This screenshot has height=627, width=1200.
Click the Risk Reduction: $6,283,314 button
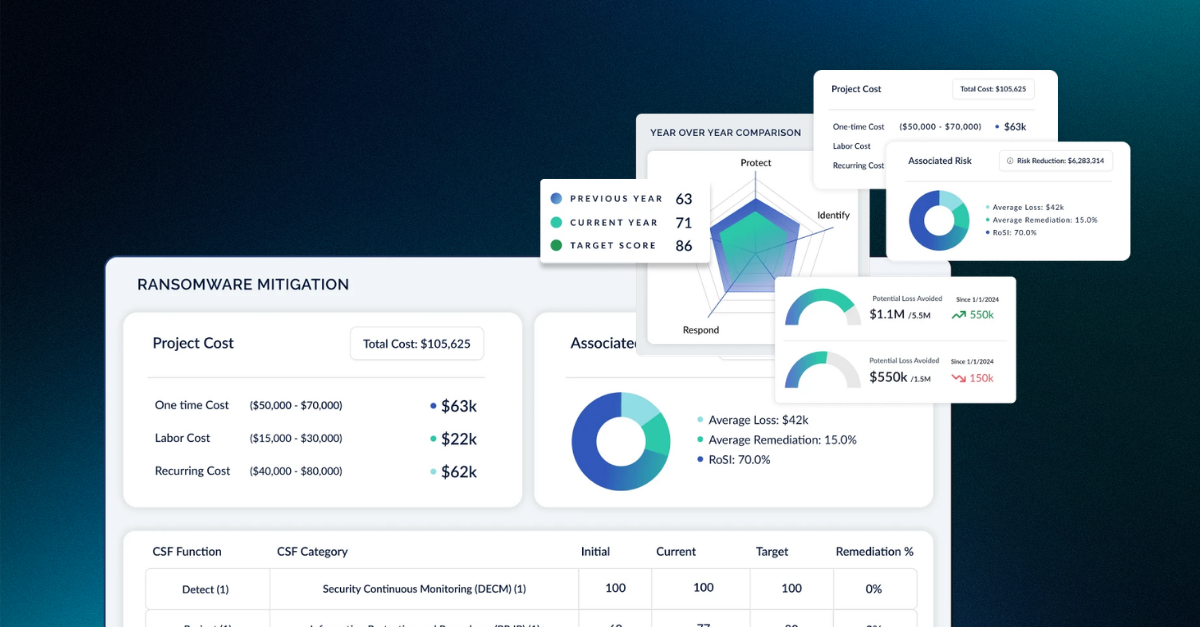tap(1055, 160)
